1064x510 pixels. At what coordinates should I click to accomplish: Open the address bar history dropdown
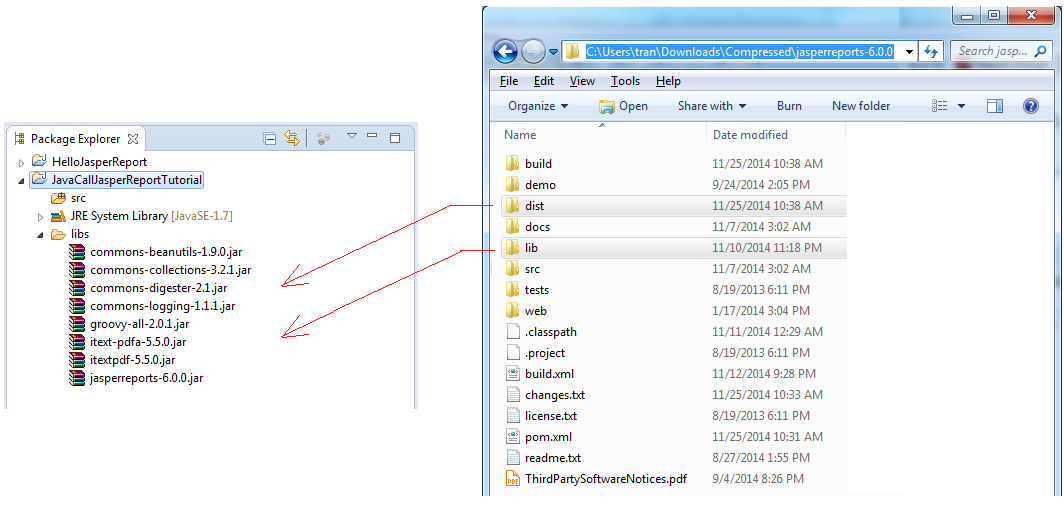click(909, 52)
